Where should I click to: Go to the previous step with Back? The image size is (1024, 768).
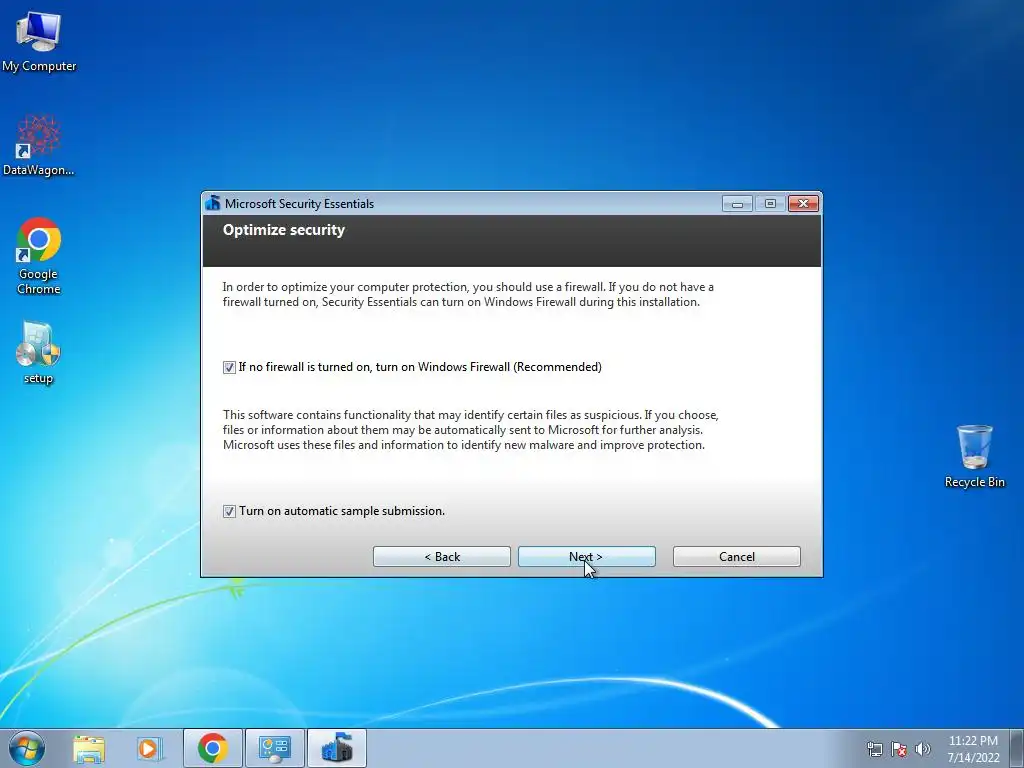coord(442,556)
